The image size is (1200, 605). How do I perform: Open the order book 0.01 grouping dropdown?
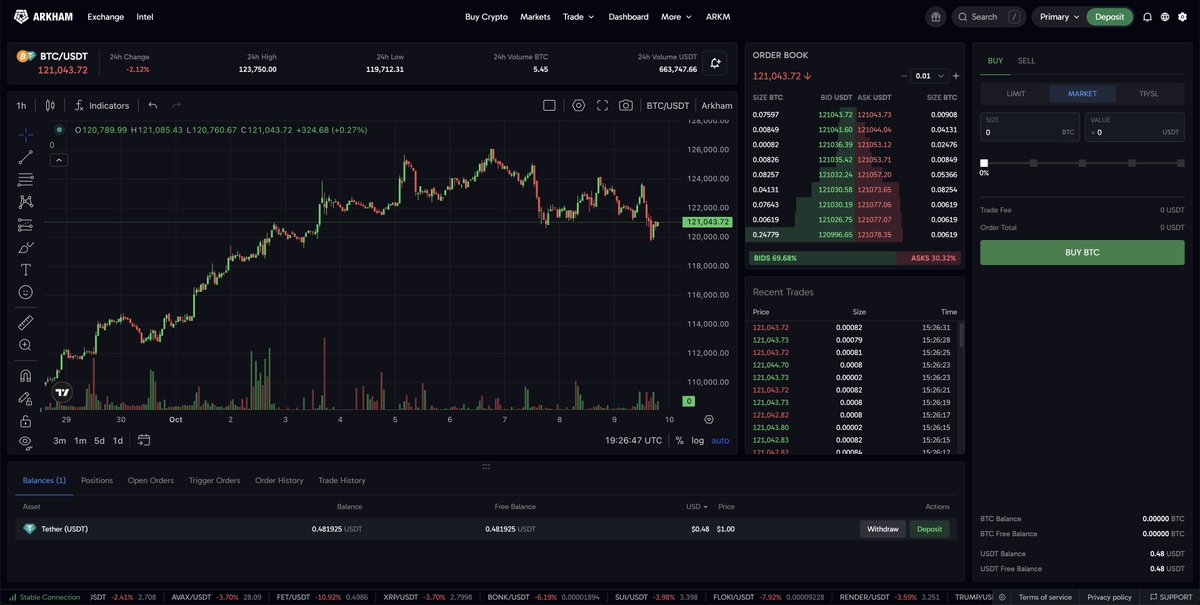pos(927,76)
